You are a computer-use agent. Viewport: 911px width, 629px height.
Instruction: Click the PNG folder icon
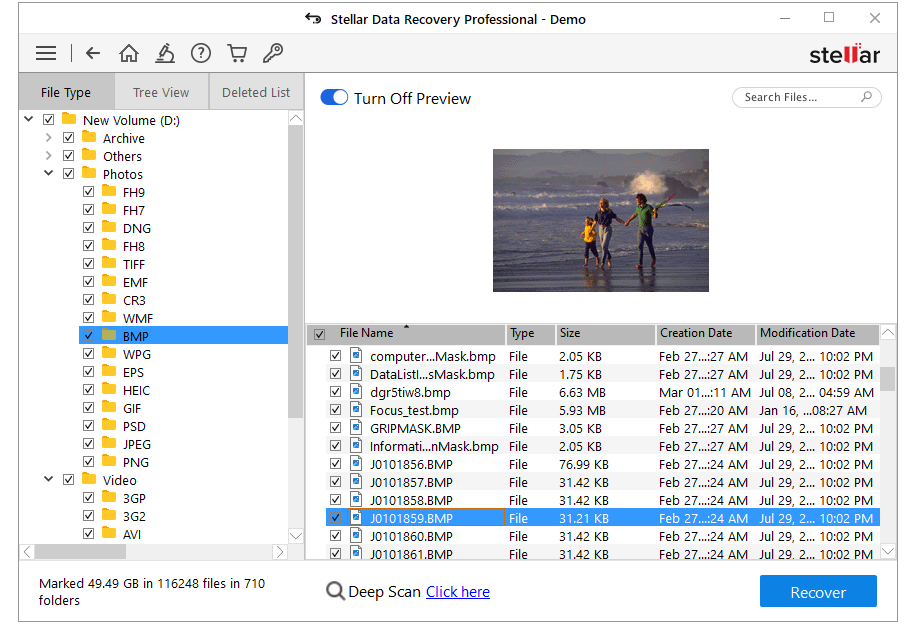(109, 461)
